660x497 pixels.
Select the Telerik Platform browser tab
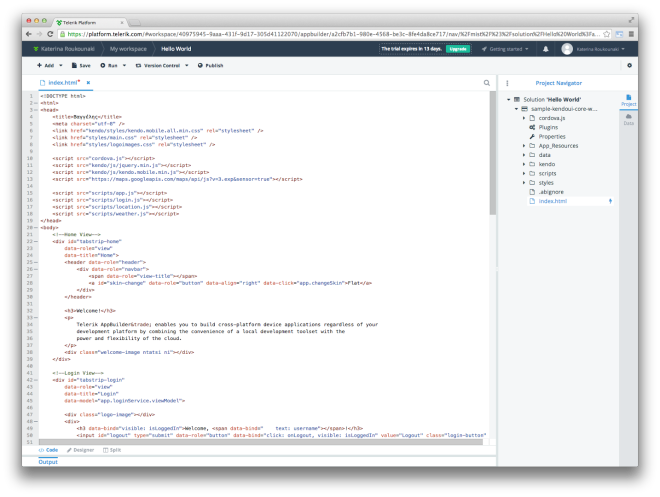coord(89,22)
